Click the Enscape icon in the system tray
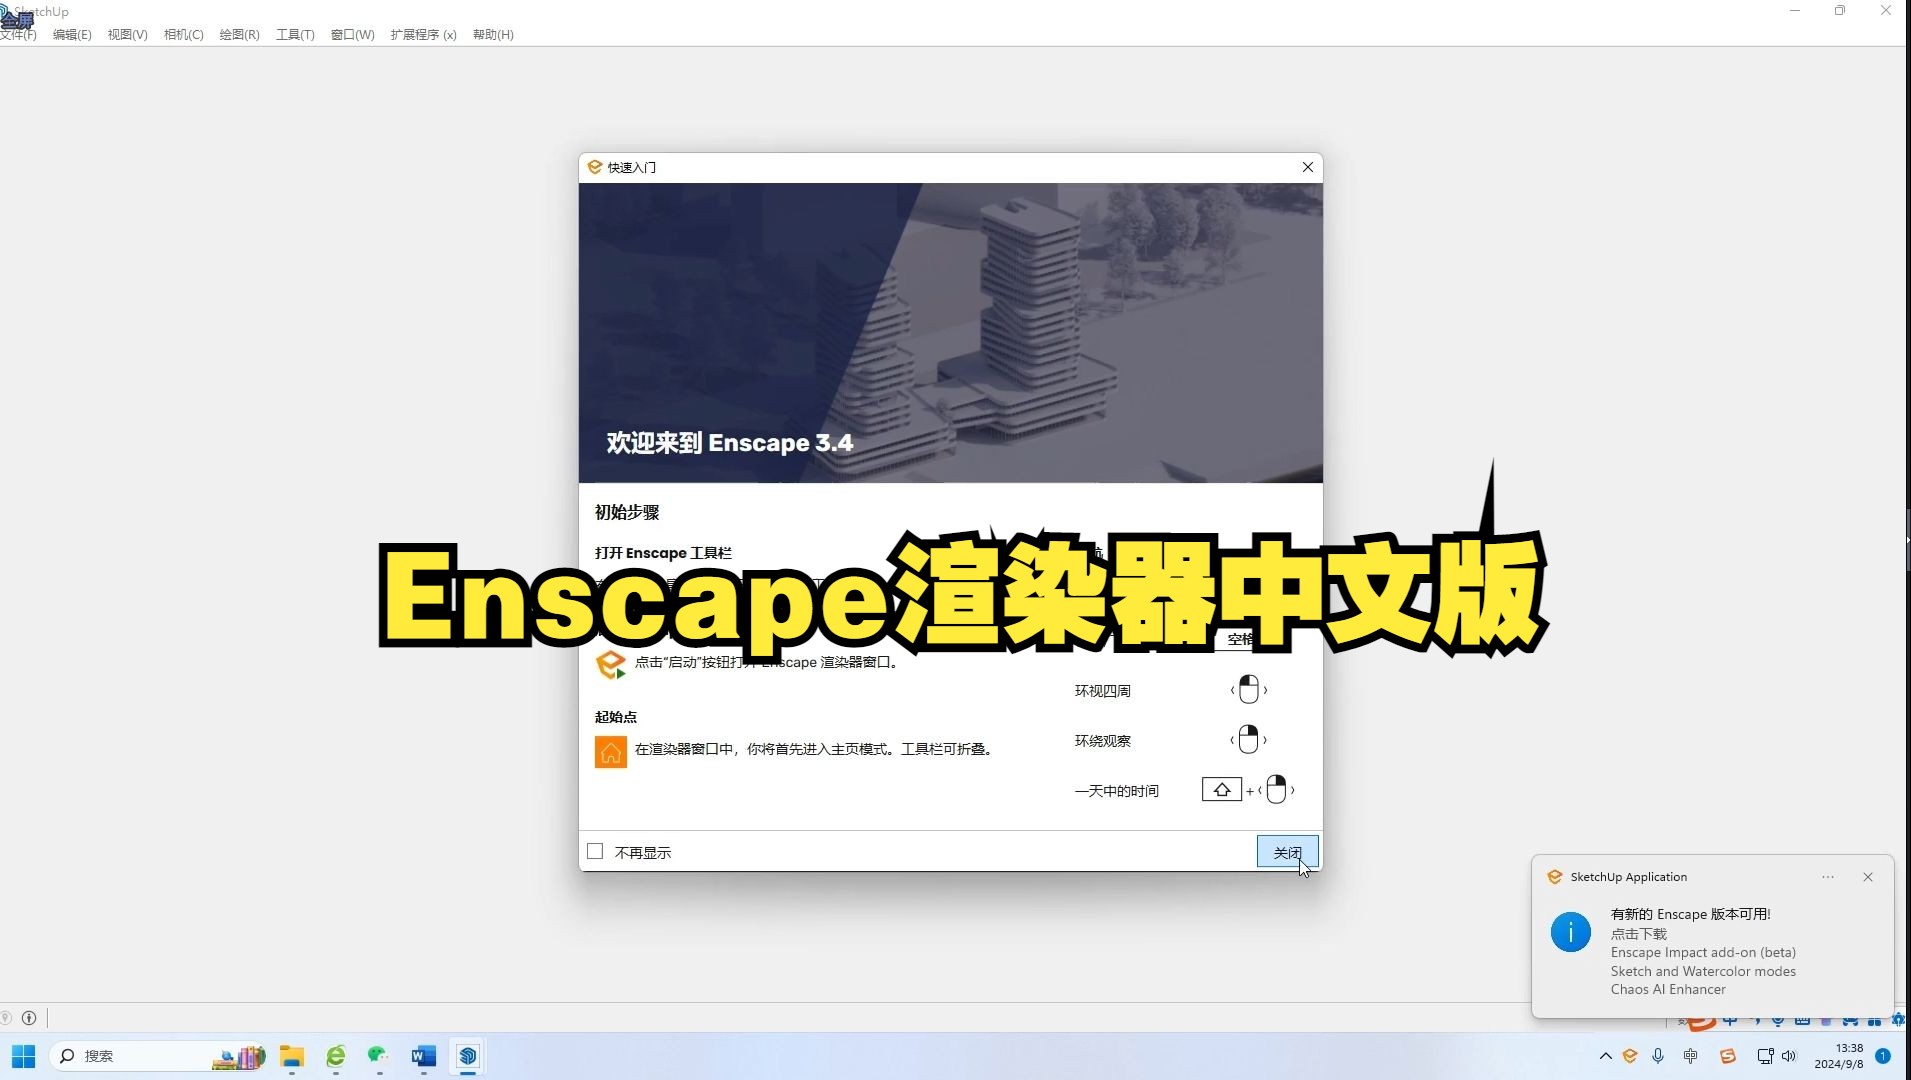1911x1080 pixels. (x=1630, y=1055)
